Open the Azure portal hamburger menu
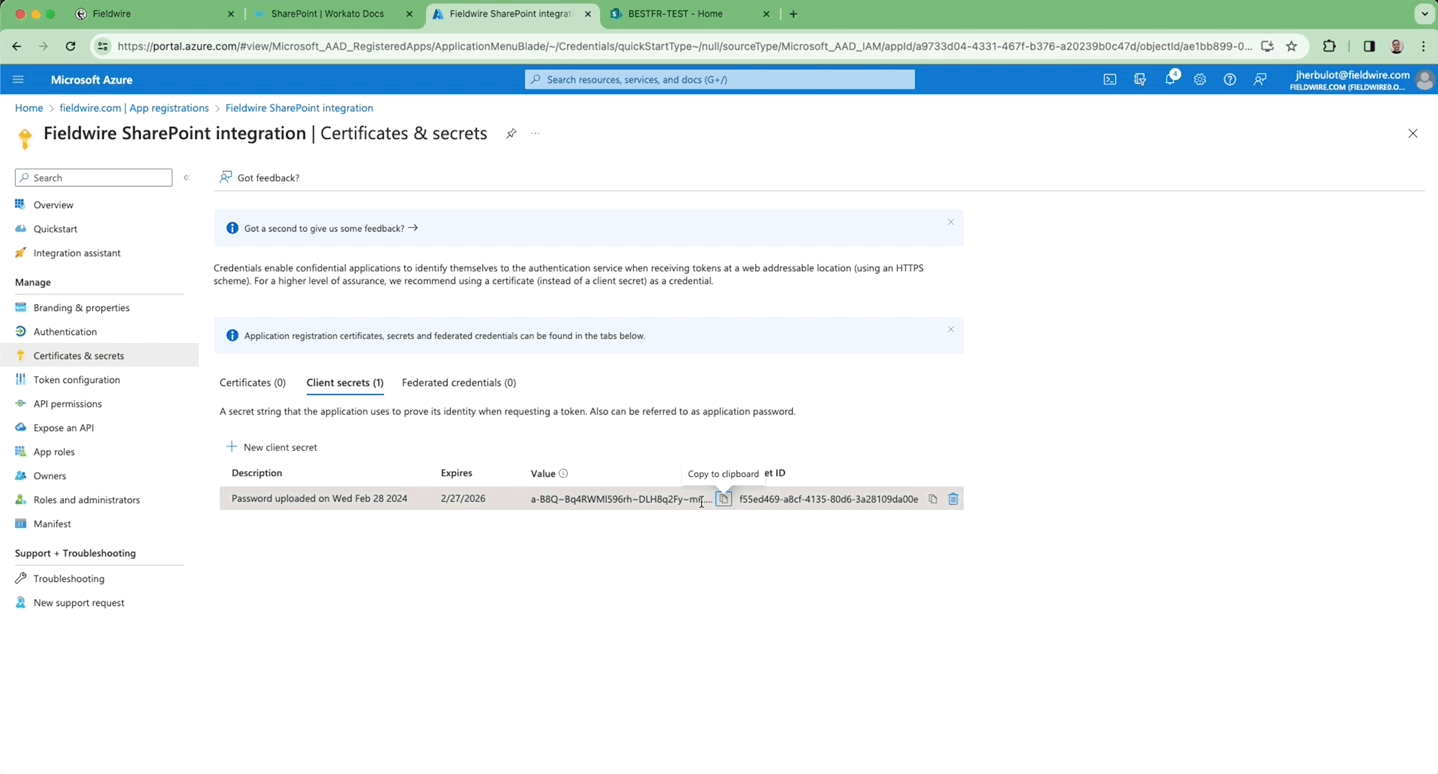The width and height of the screenshot is (1438, 774). pos(17,79)
